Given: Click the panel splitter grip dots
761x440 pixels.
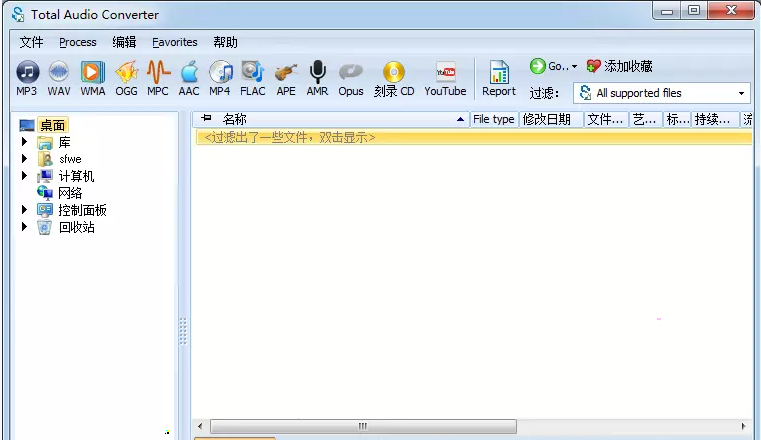Looking at the screenshot, I should (183, 331).
